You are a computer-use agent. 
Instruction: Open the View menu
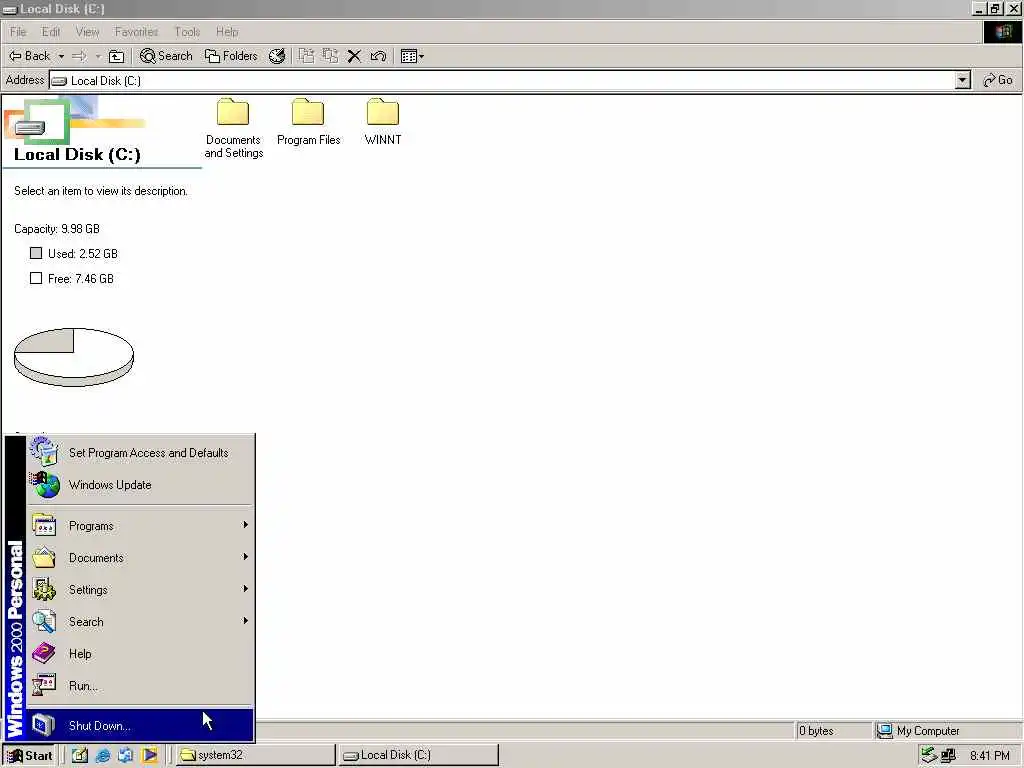pos(87,32)
